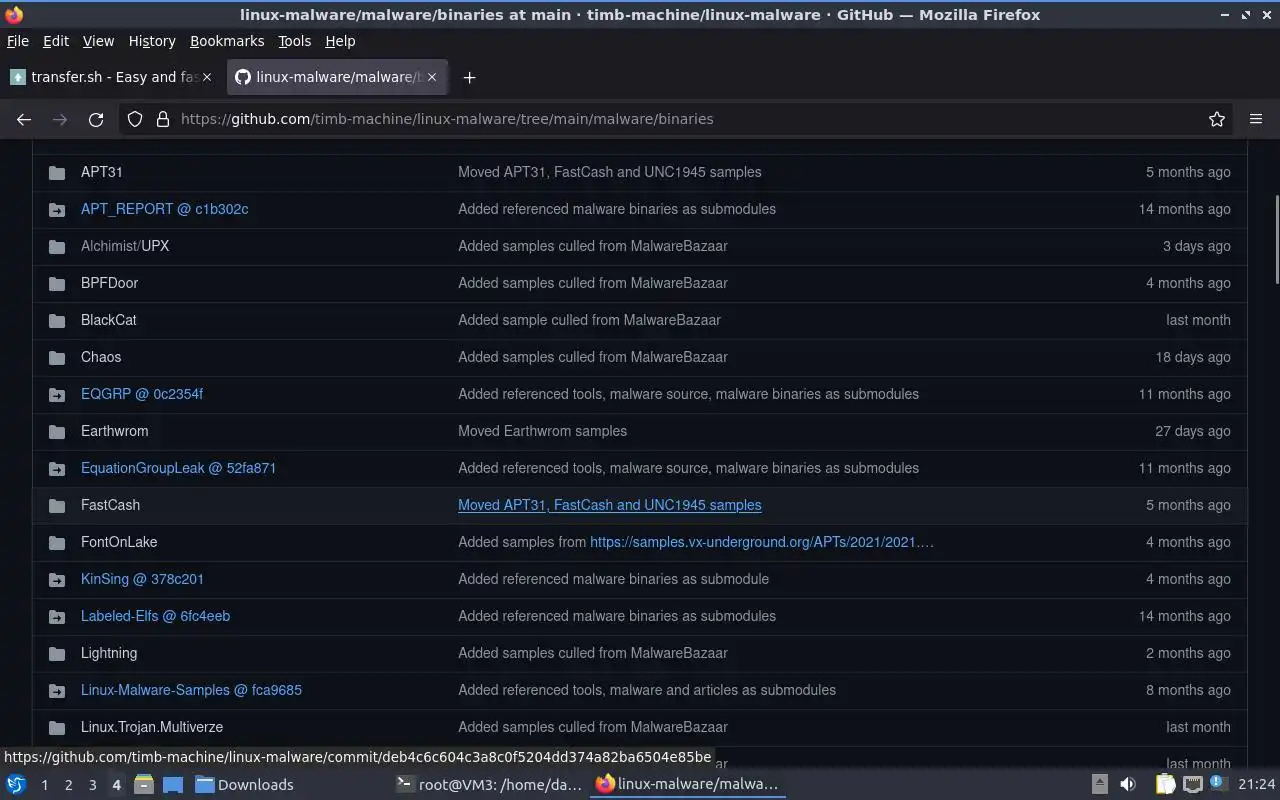1280x800 pixels.
Task: Open the APT31 folder
Action: [x=101, y=172]
